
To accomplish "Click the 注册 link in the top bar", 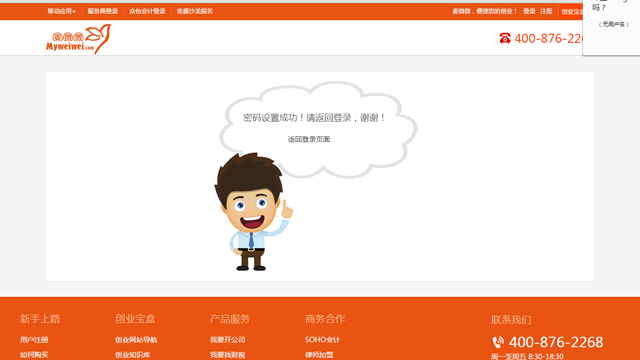I will pyautogui.click(x=546, y=11).
